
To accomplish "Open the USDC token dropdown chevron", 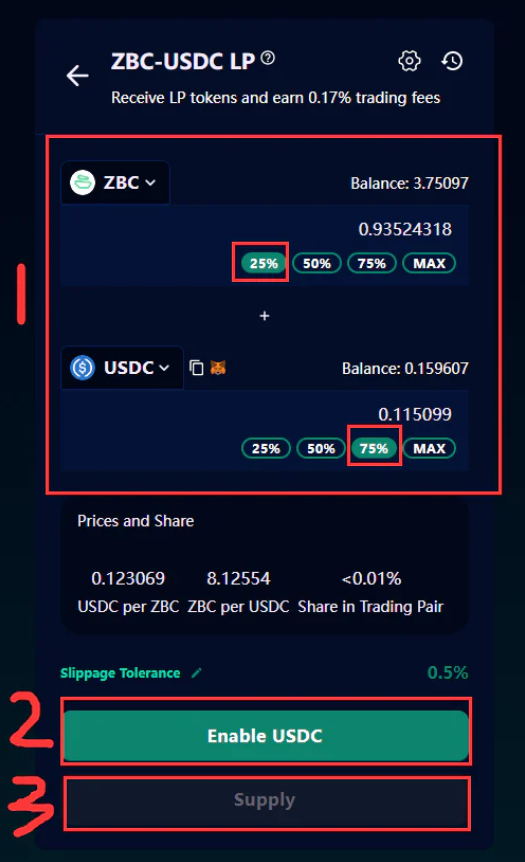I will (x=164, y=368).
